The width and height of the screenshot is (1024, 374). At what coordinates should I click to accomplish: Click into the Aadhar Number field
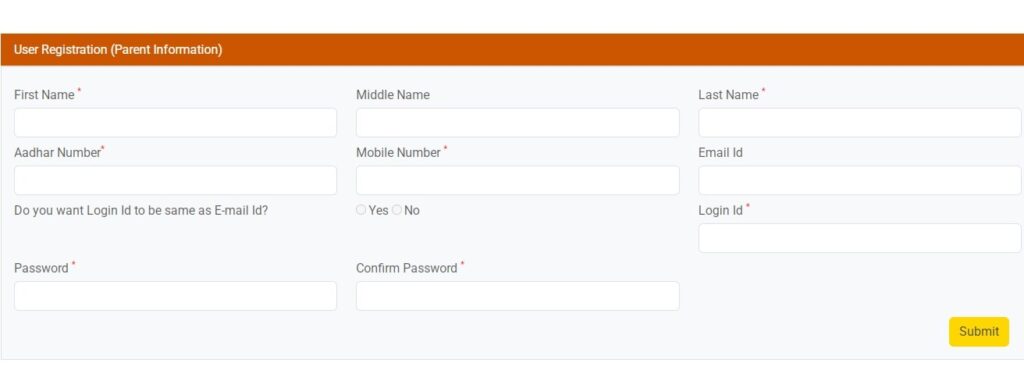point(175,180)
